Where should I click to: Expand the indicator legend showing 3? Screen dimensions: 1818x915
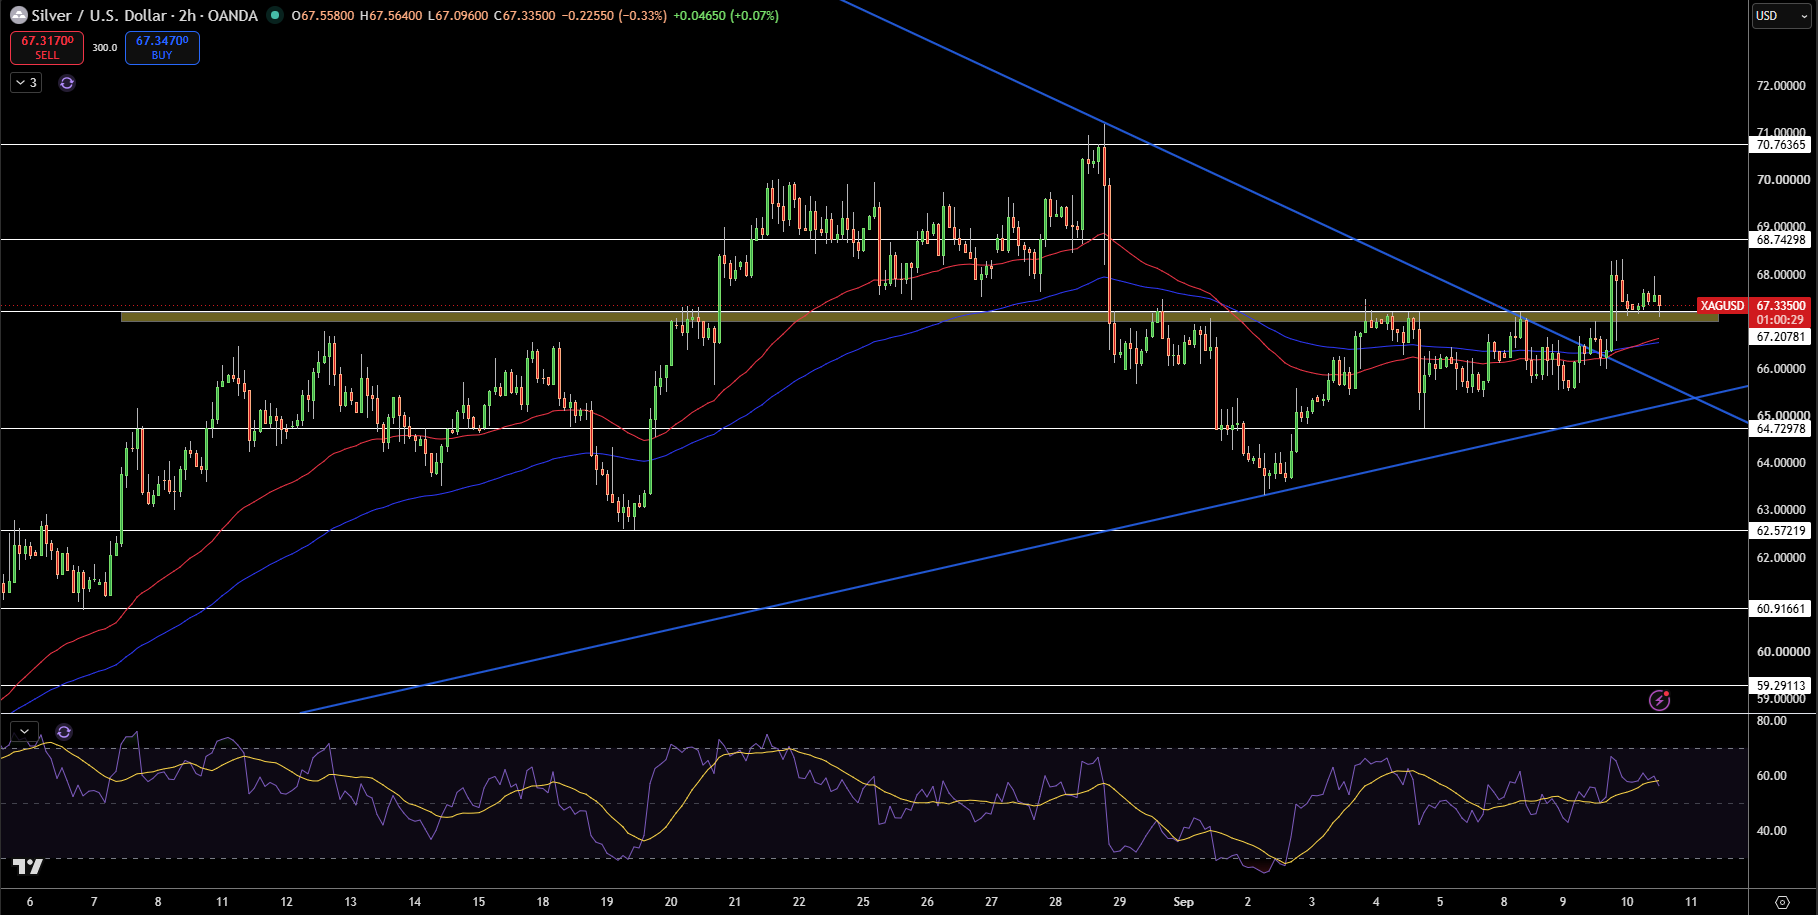click(26, 83)
